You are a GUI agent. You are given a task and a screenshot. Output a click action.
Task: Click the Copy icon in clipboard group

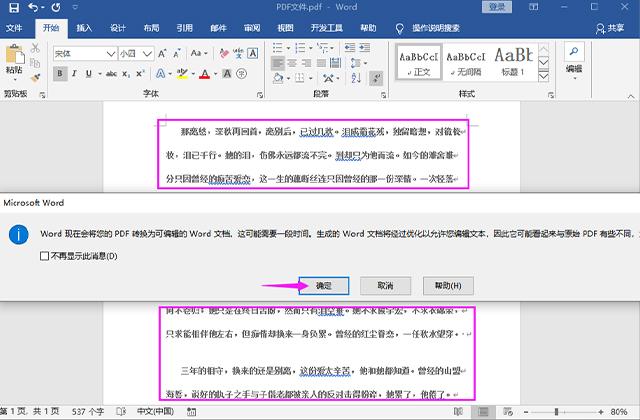(36, 63)
